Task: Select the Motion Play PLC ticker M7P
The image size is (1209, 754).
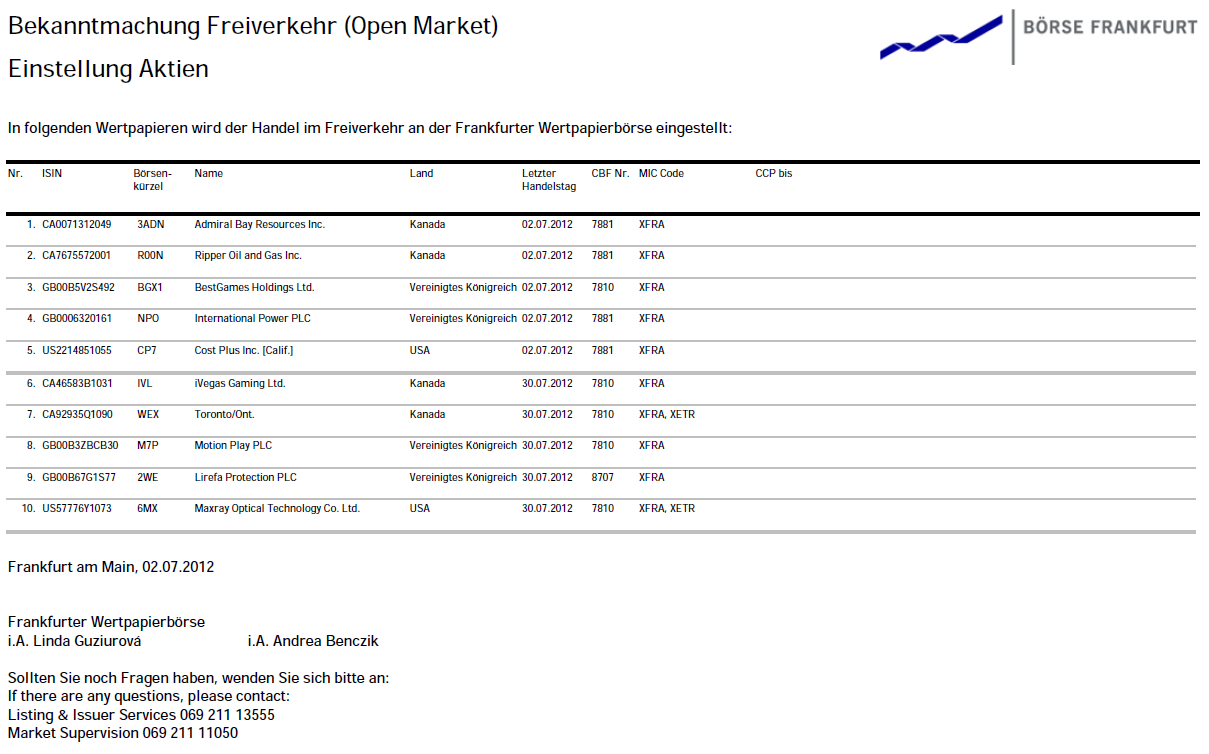Action: (x=146, y=445)
